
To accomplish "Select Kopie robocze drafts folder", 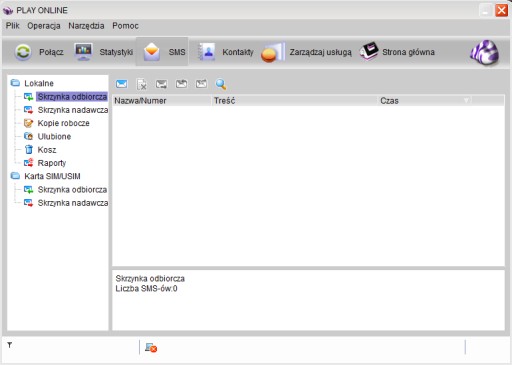I will (x=63, y=123).
